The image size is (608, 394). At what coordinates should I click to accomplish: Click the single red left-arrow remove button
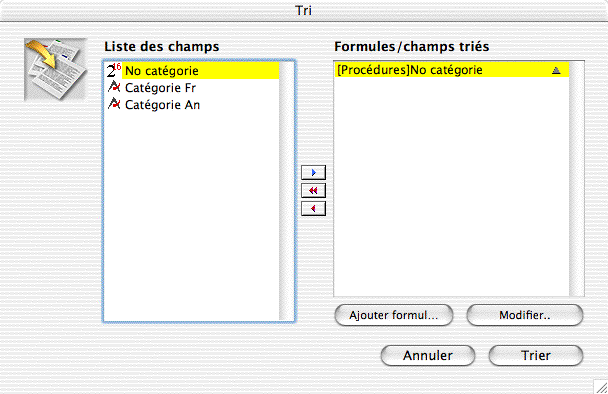pos(313,209)
